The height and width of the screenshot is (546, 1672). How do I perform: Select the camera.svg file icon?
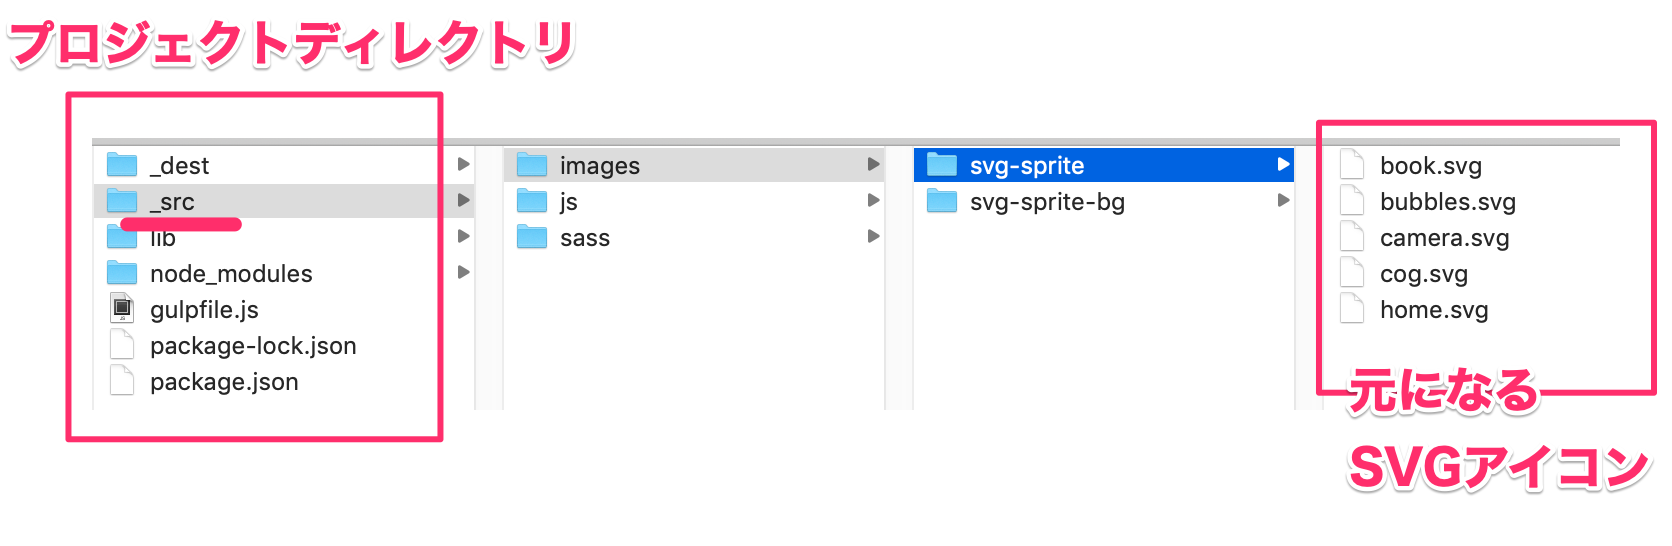click(x=1352, y=236)
